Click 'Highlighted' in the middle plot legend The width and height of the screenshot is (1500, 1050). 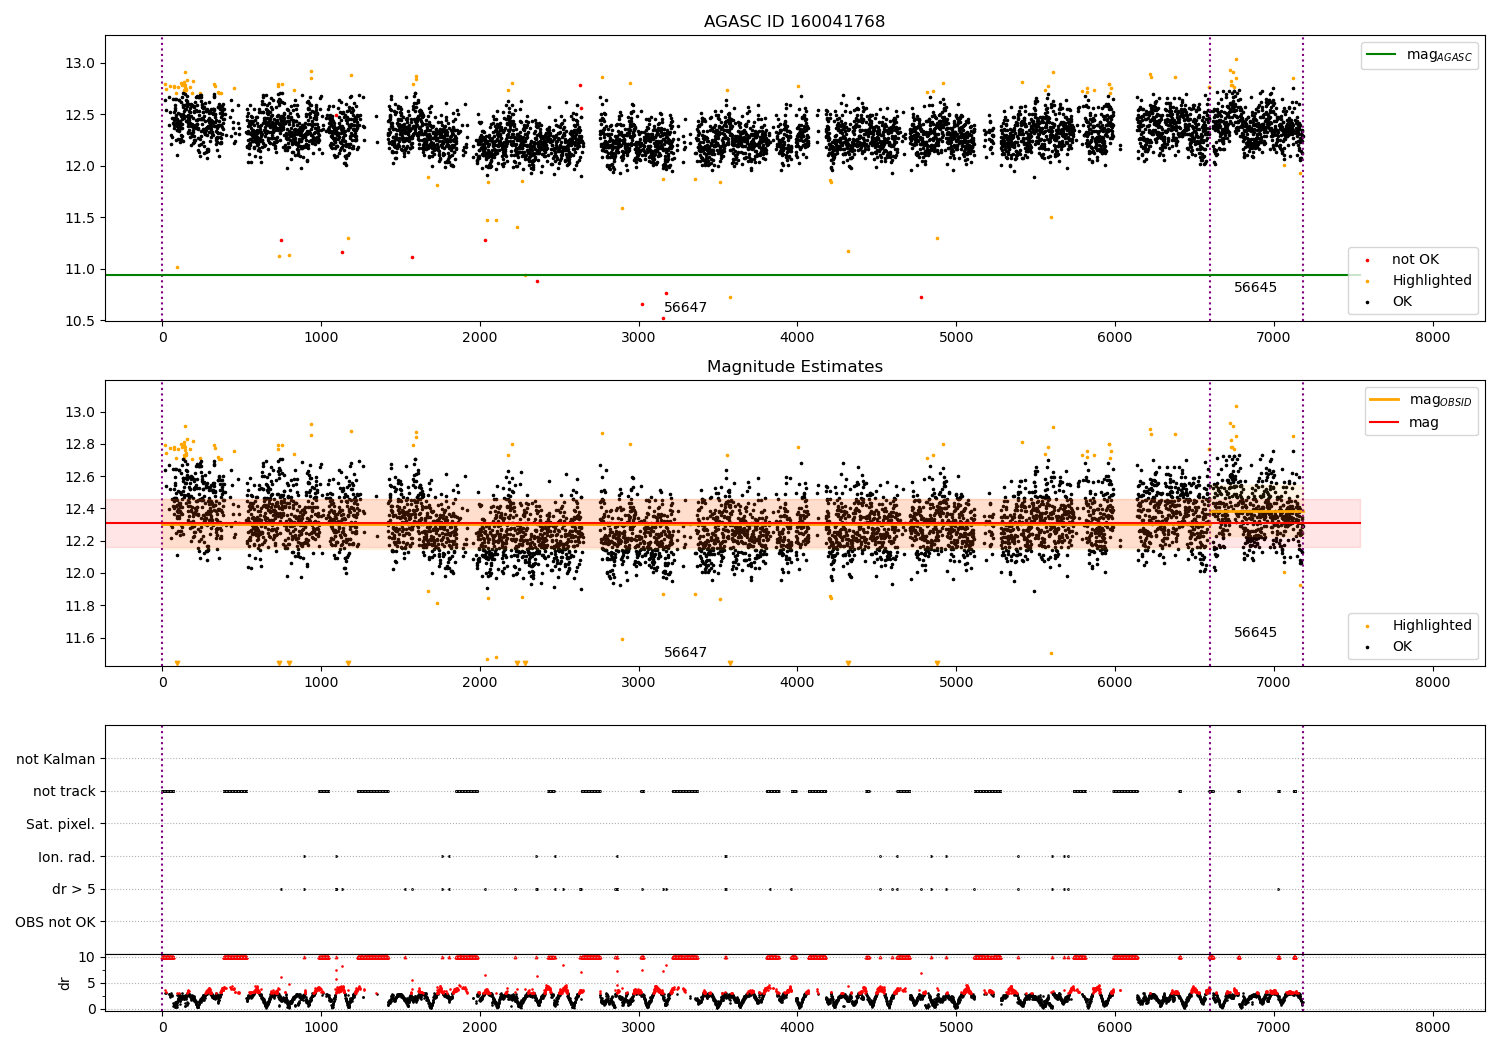click(1432, 626)
